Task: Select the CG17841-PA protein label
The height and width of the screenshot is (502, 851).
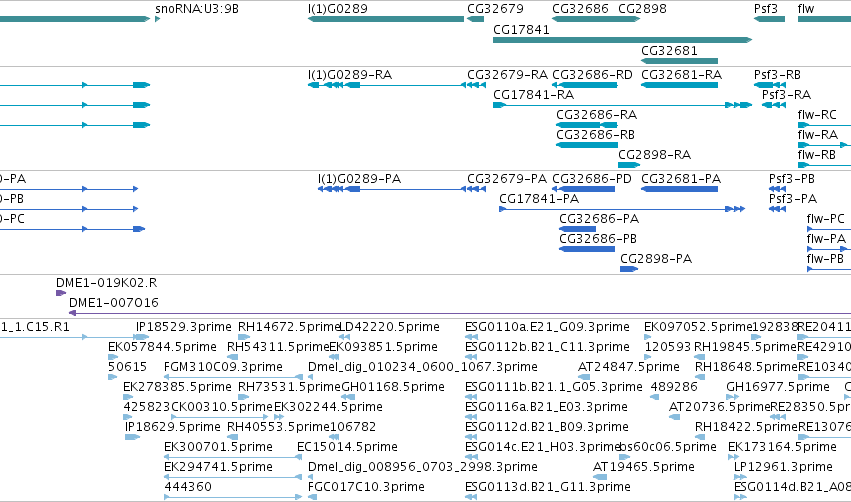Action: (539, 199)
